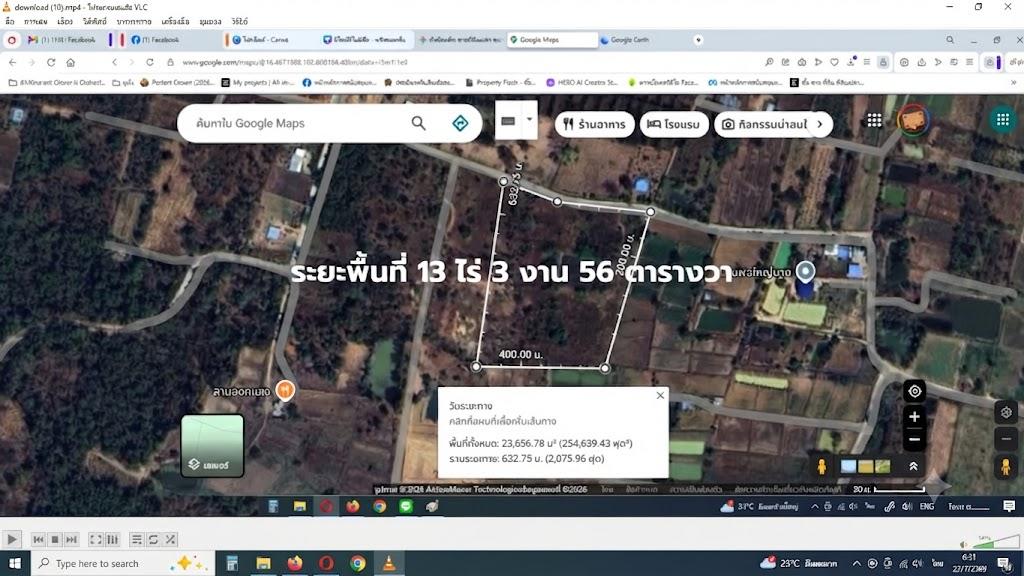Open directions via the blue diamond icon
The image size is (1024, 576).
coord(460,123)
